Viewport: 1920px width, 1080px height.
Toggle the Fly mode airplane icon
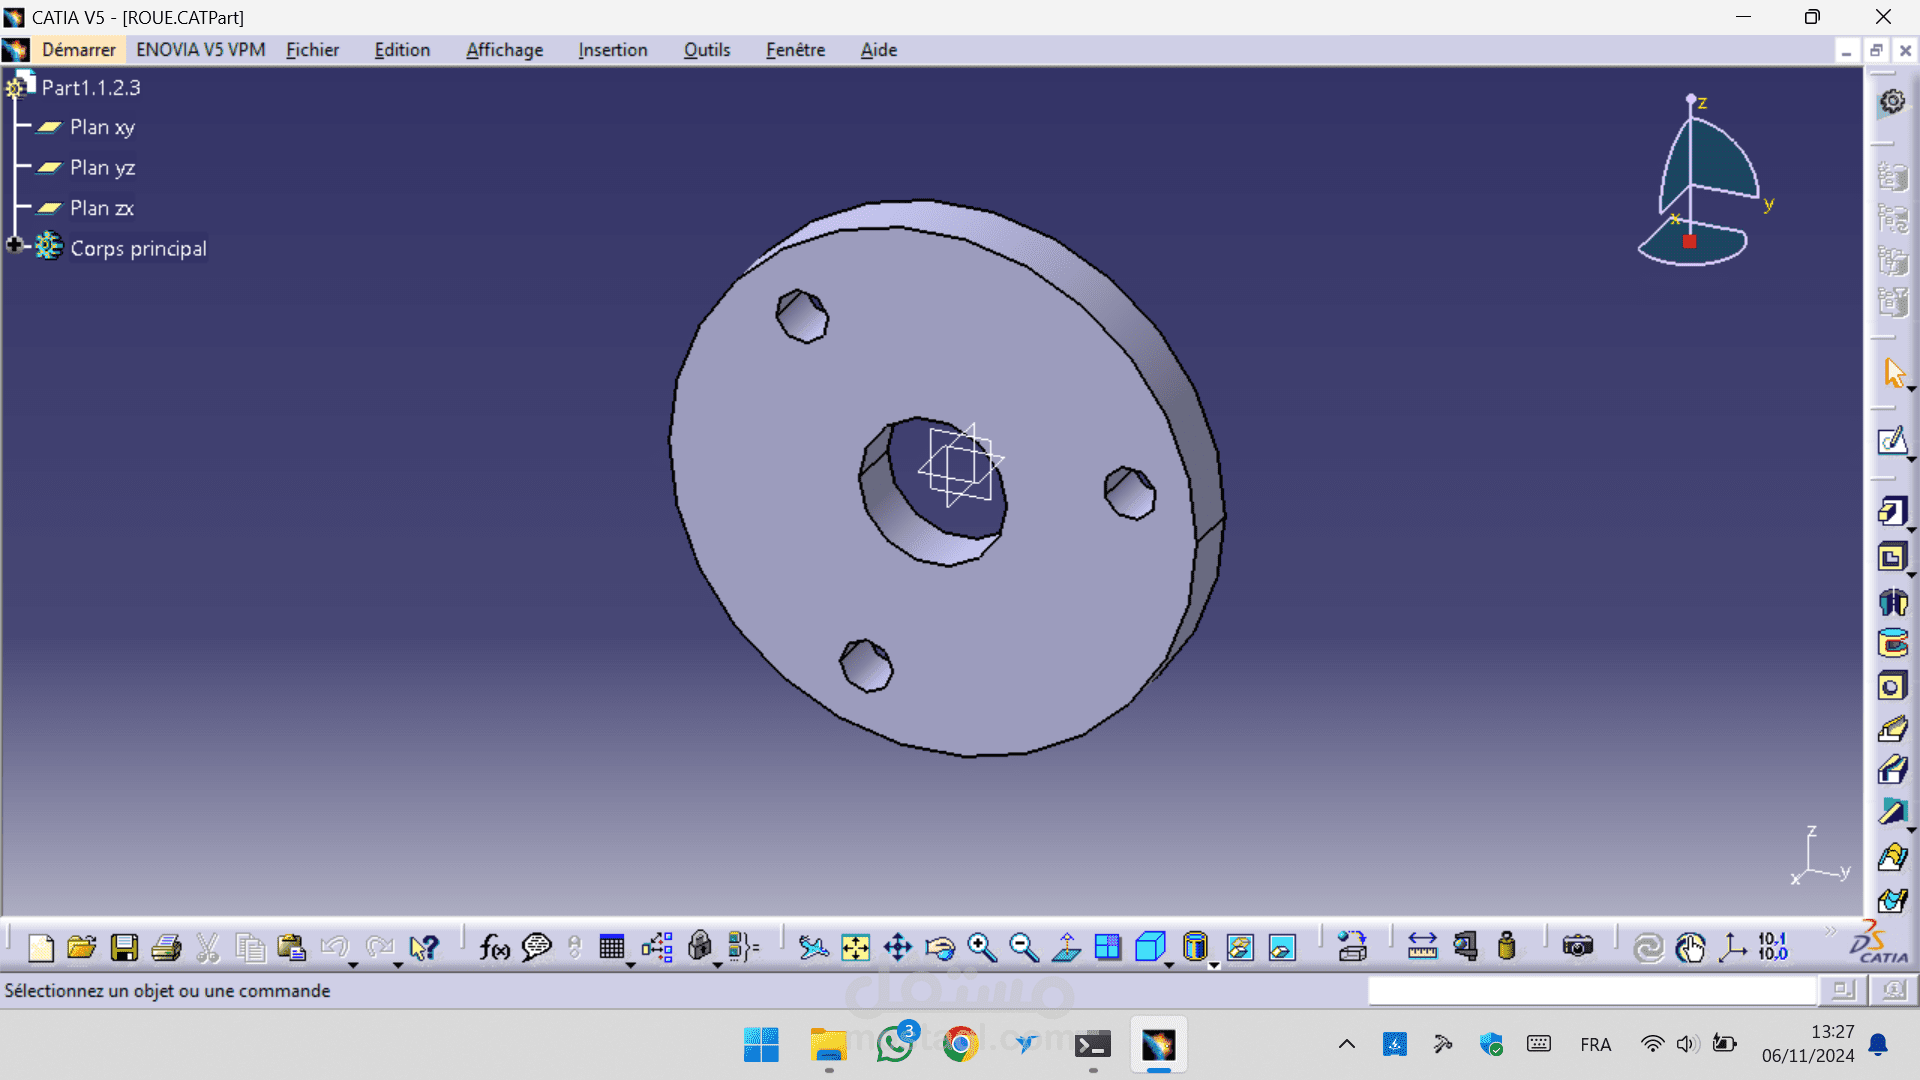[x=812, y=947]
